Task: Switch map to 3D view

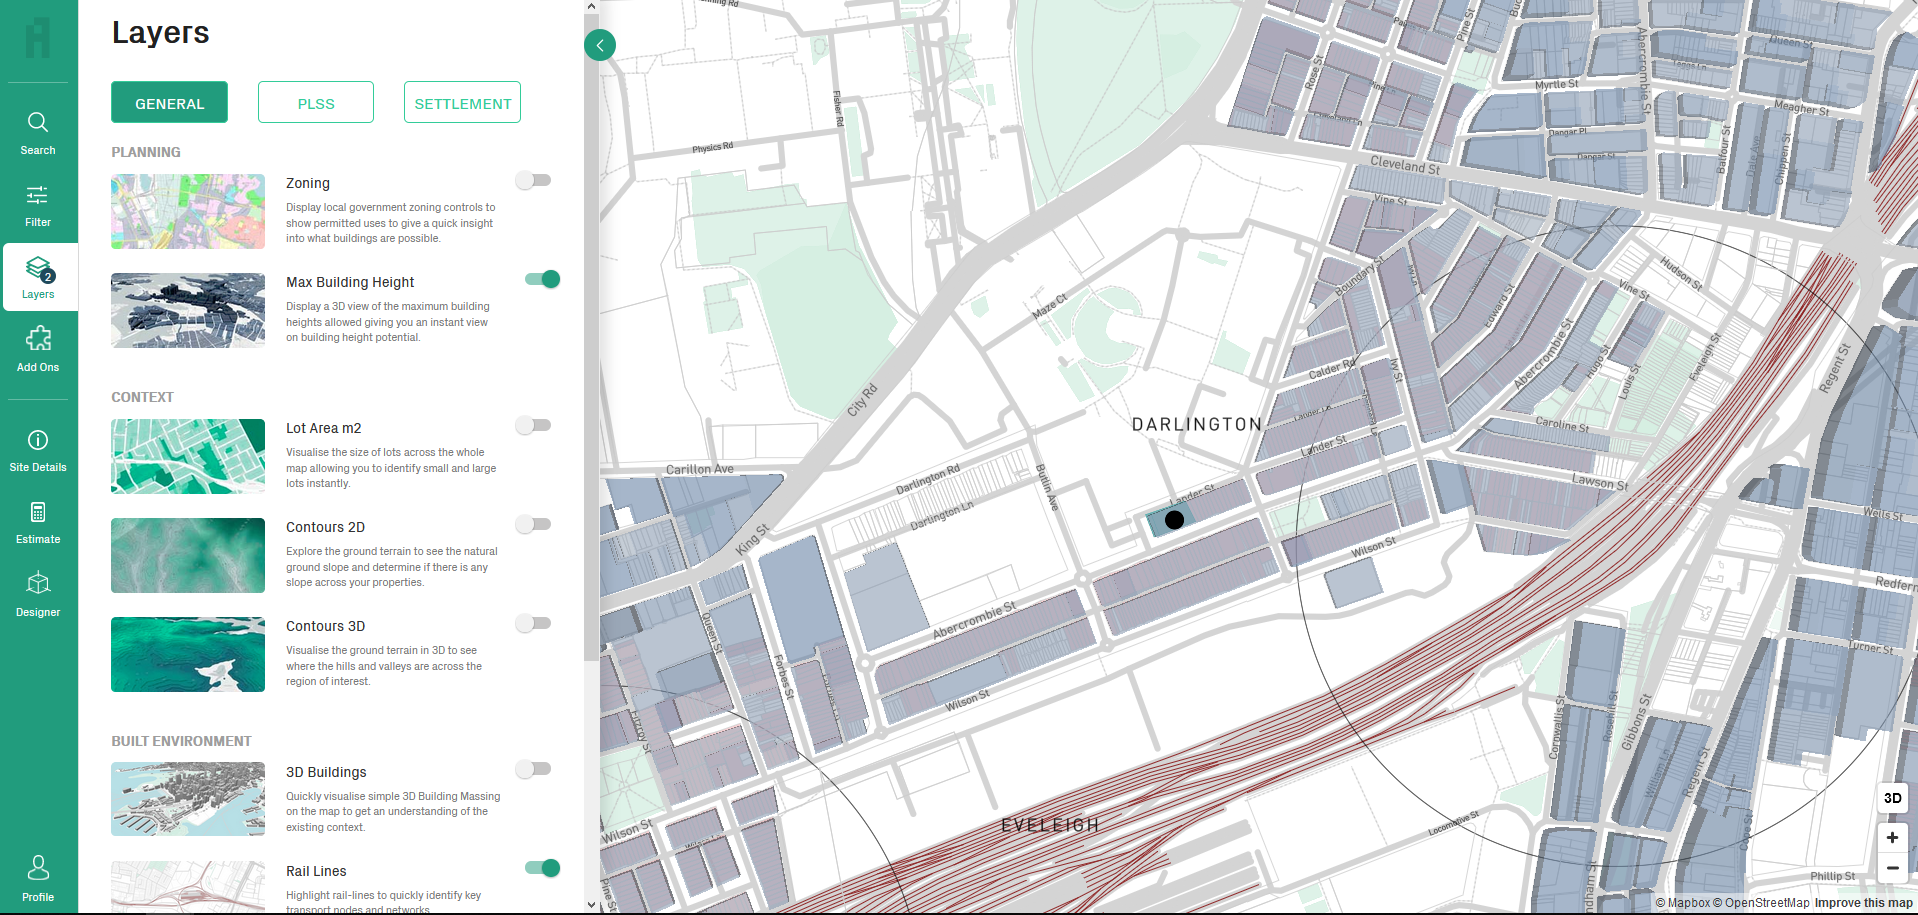Action: tap(1892, 797)
